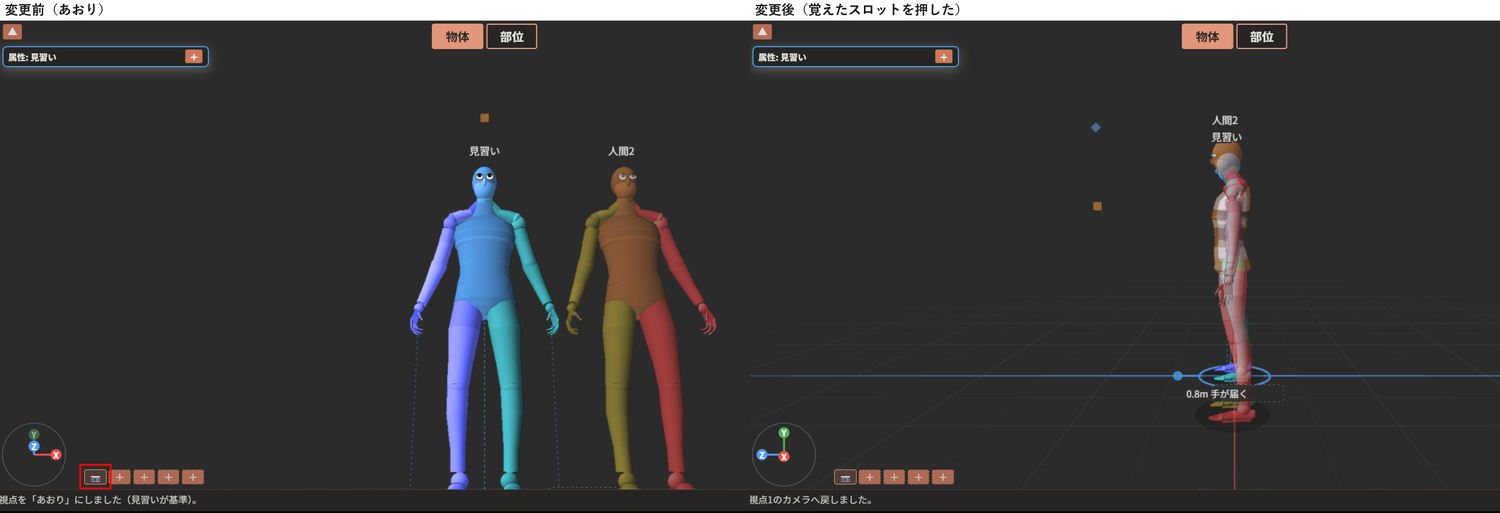
Task: Focus the 属性: 見習い field in the before view
Action: tap(105, 57)
